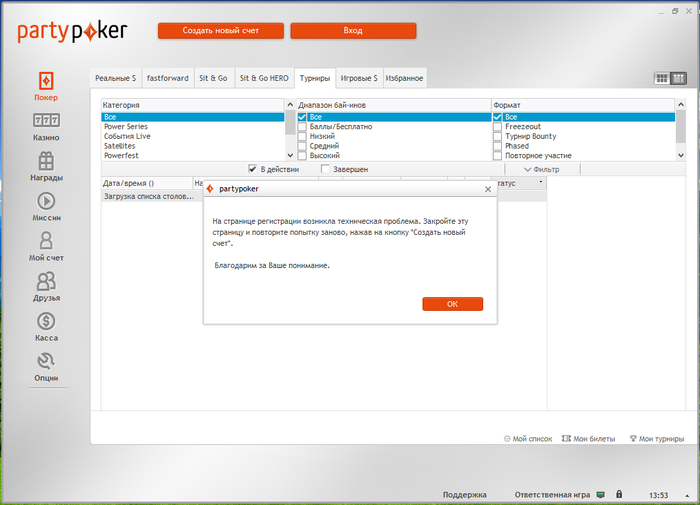Click the partypoker logo
The image size is (700, 505).
coord(72,32)
